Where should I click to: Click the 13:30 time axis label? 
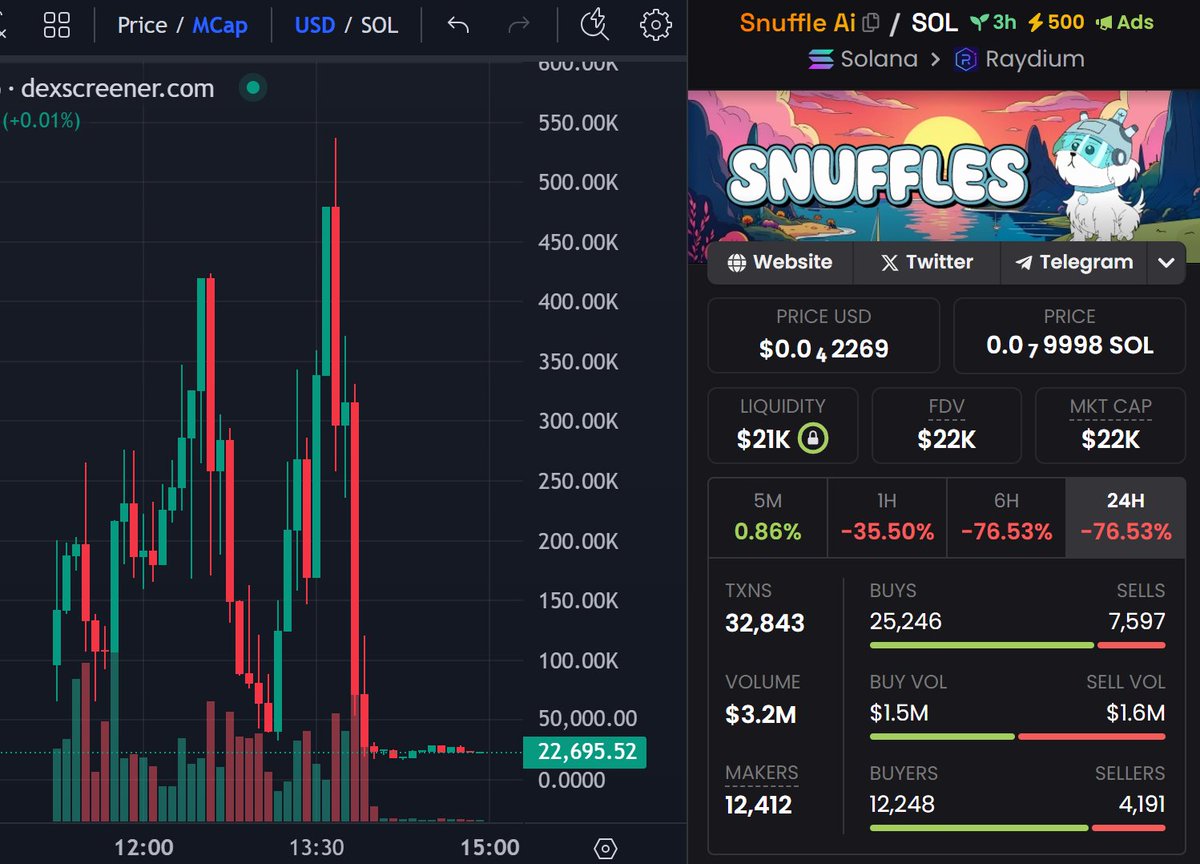316,848
